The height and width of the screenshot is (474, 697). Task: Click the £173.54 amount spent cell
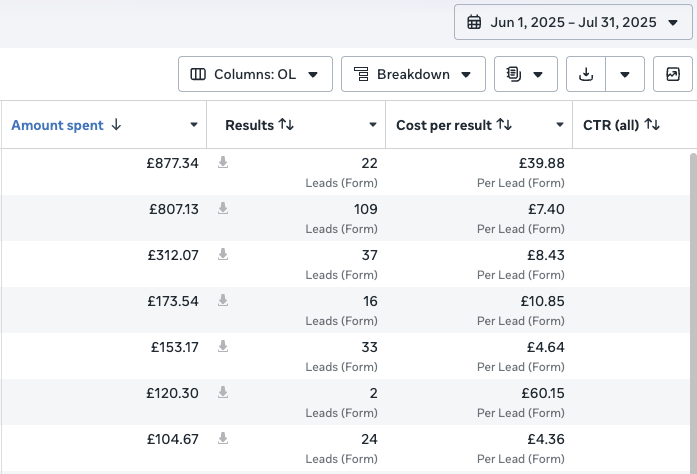pos(173,301)
